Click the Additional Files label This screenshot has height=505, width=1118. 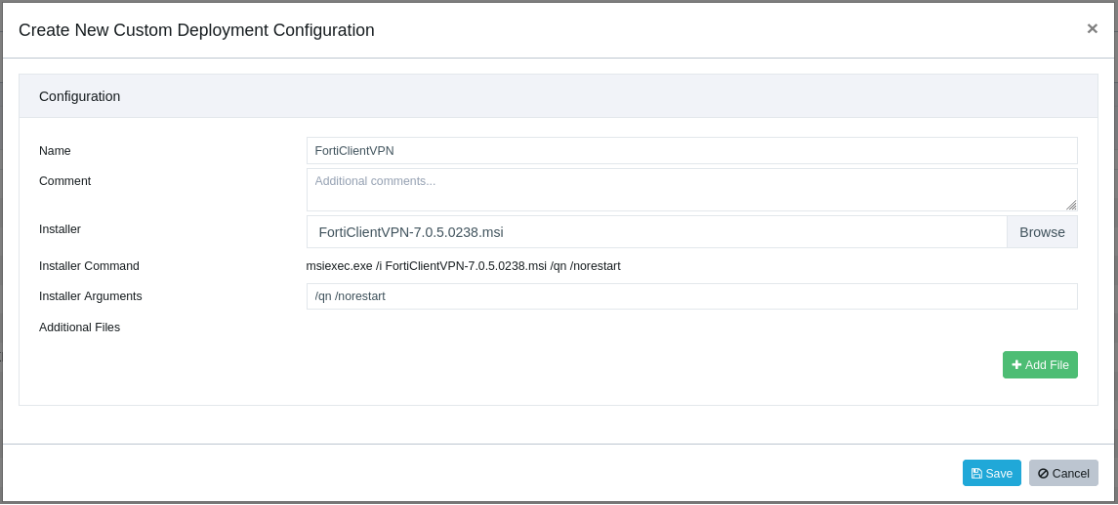click(x=79, y=327)
